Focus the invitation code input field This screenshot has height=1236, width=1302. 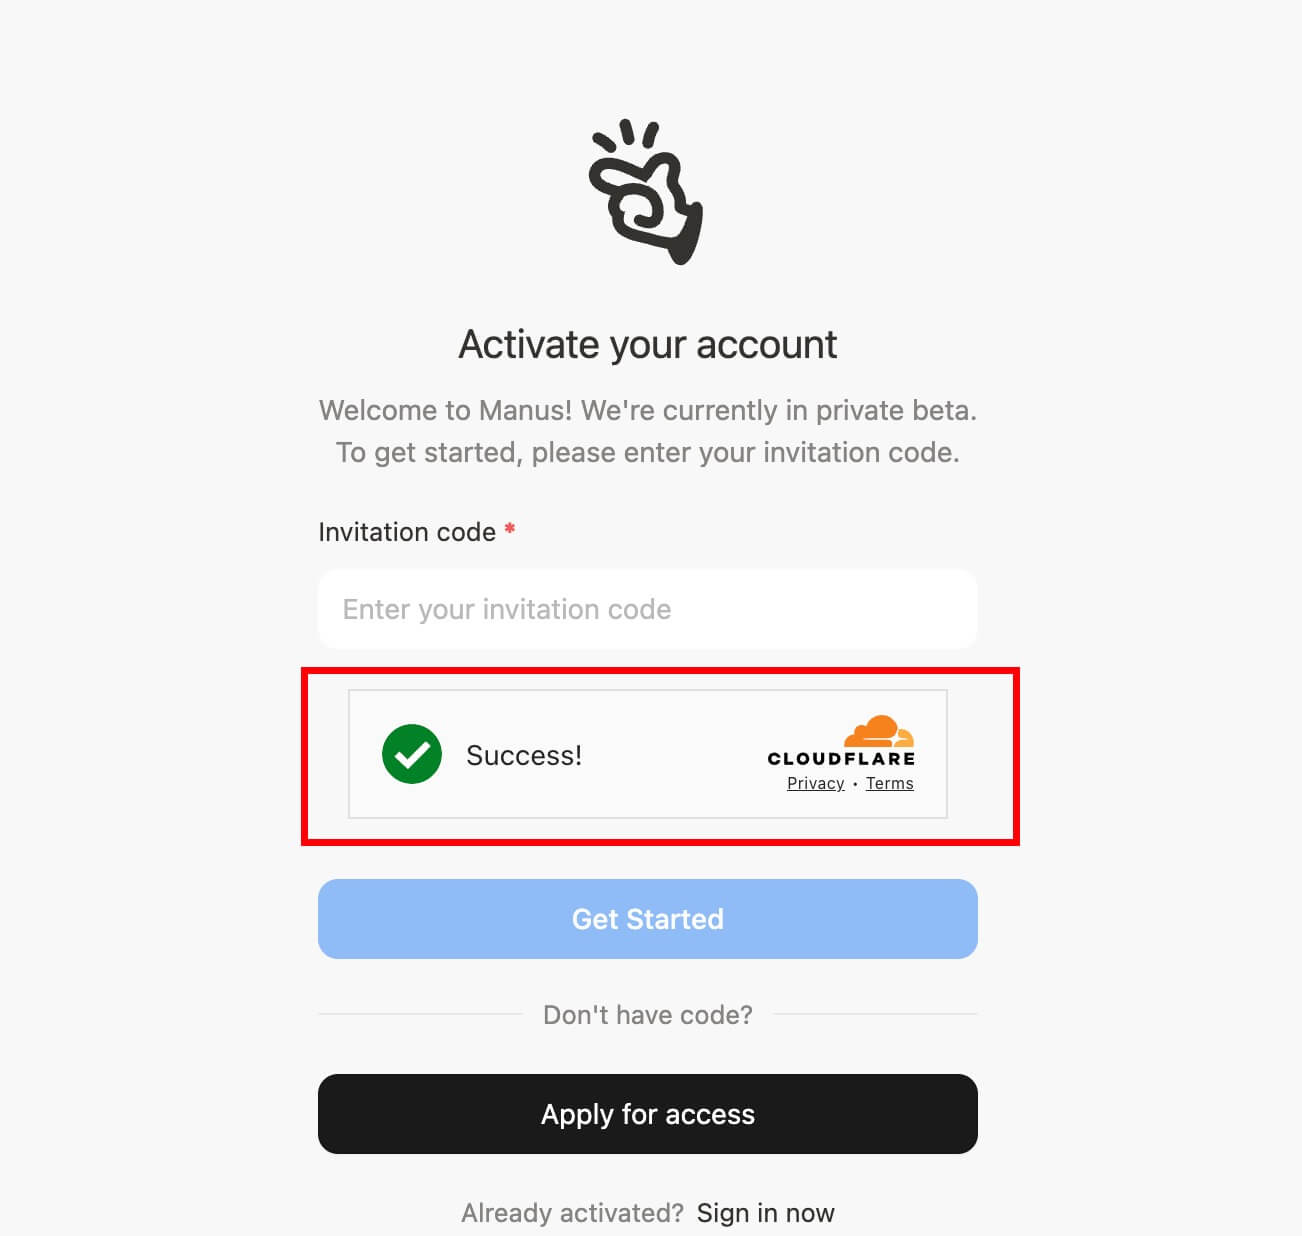(x=648, y=609)
